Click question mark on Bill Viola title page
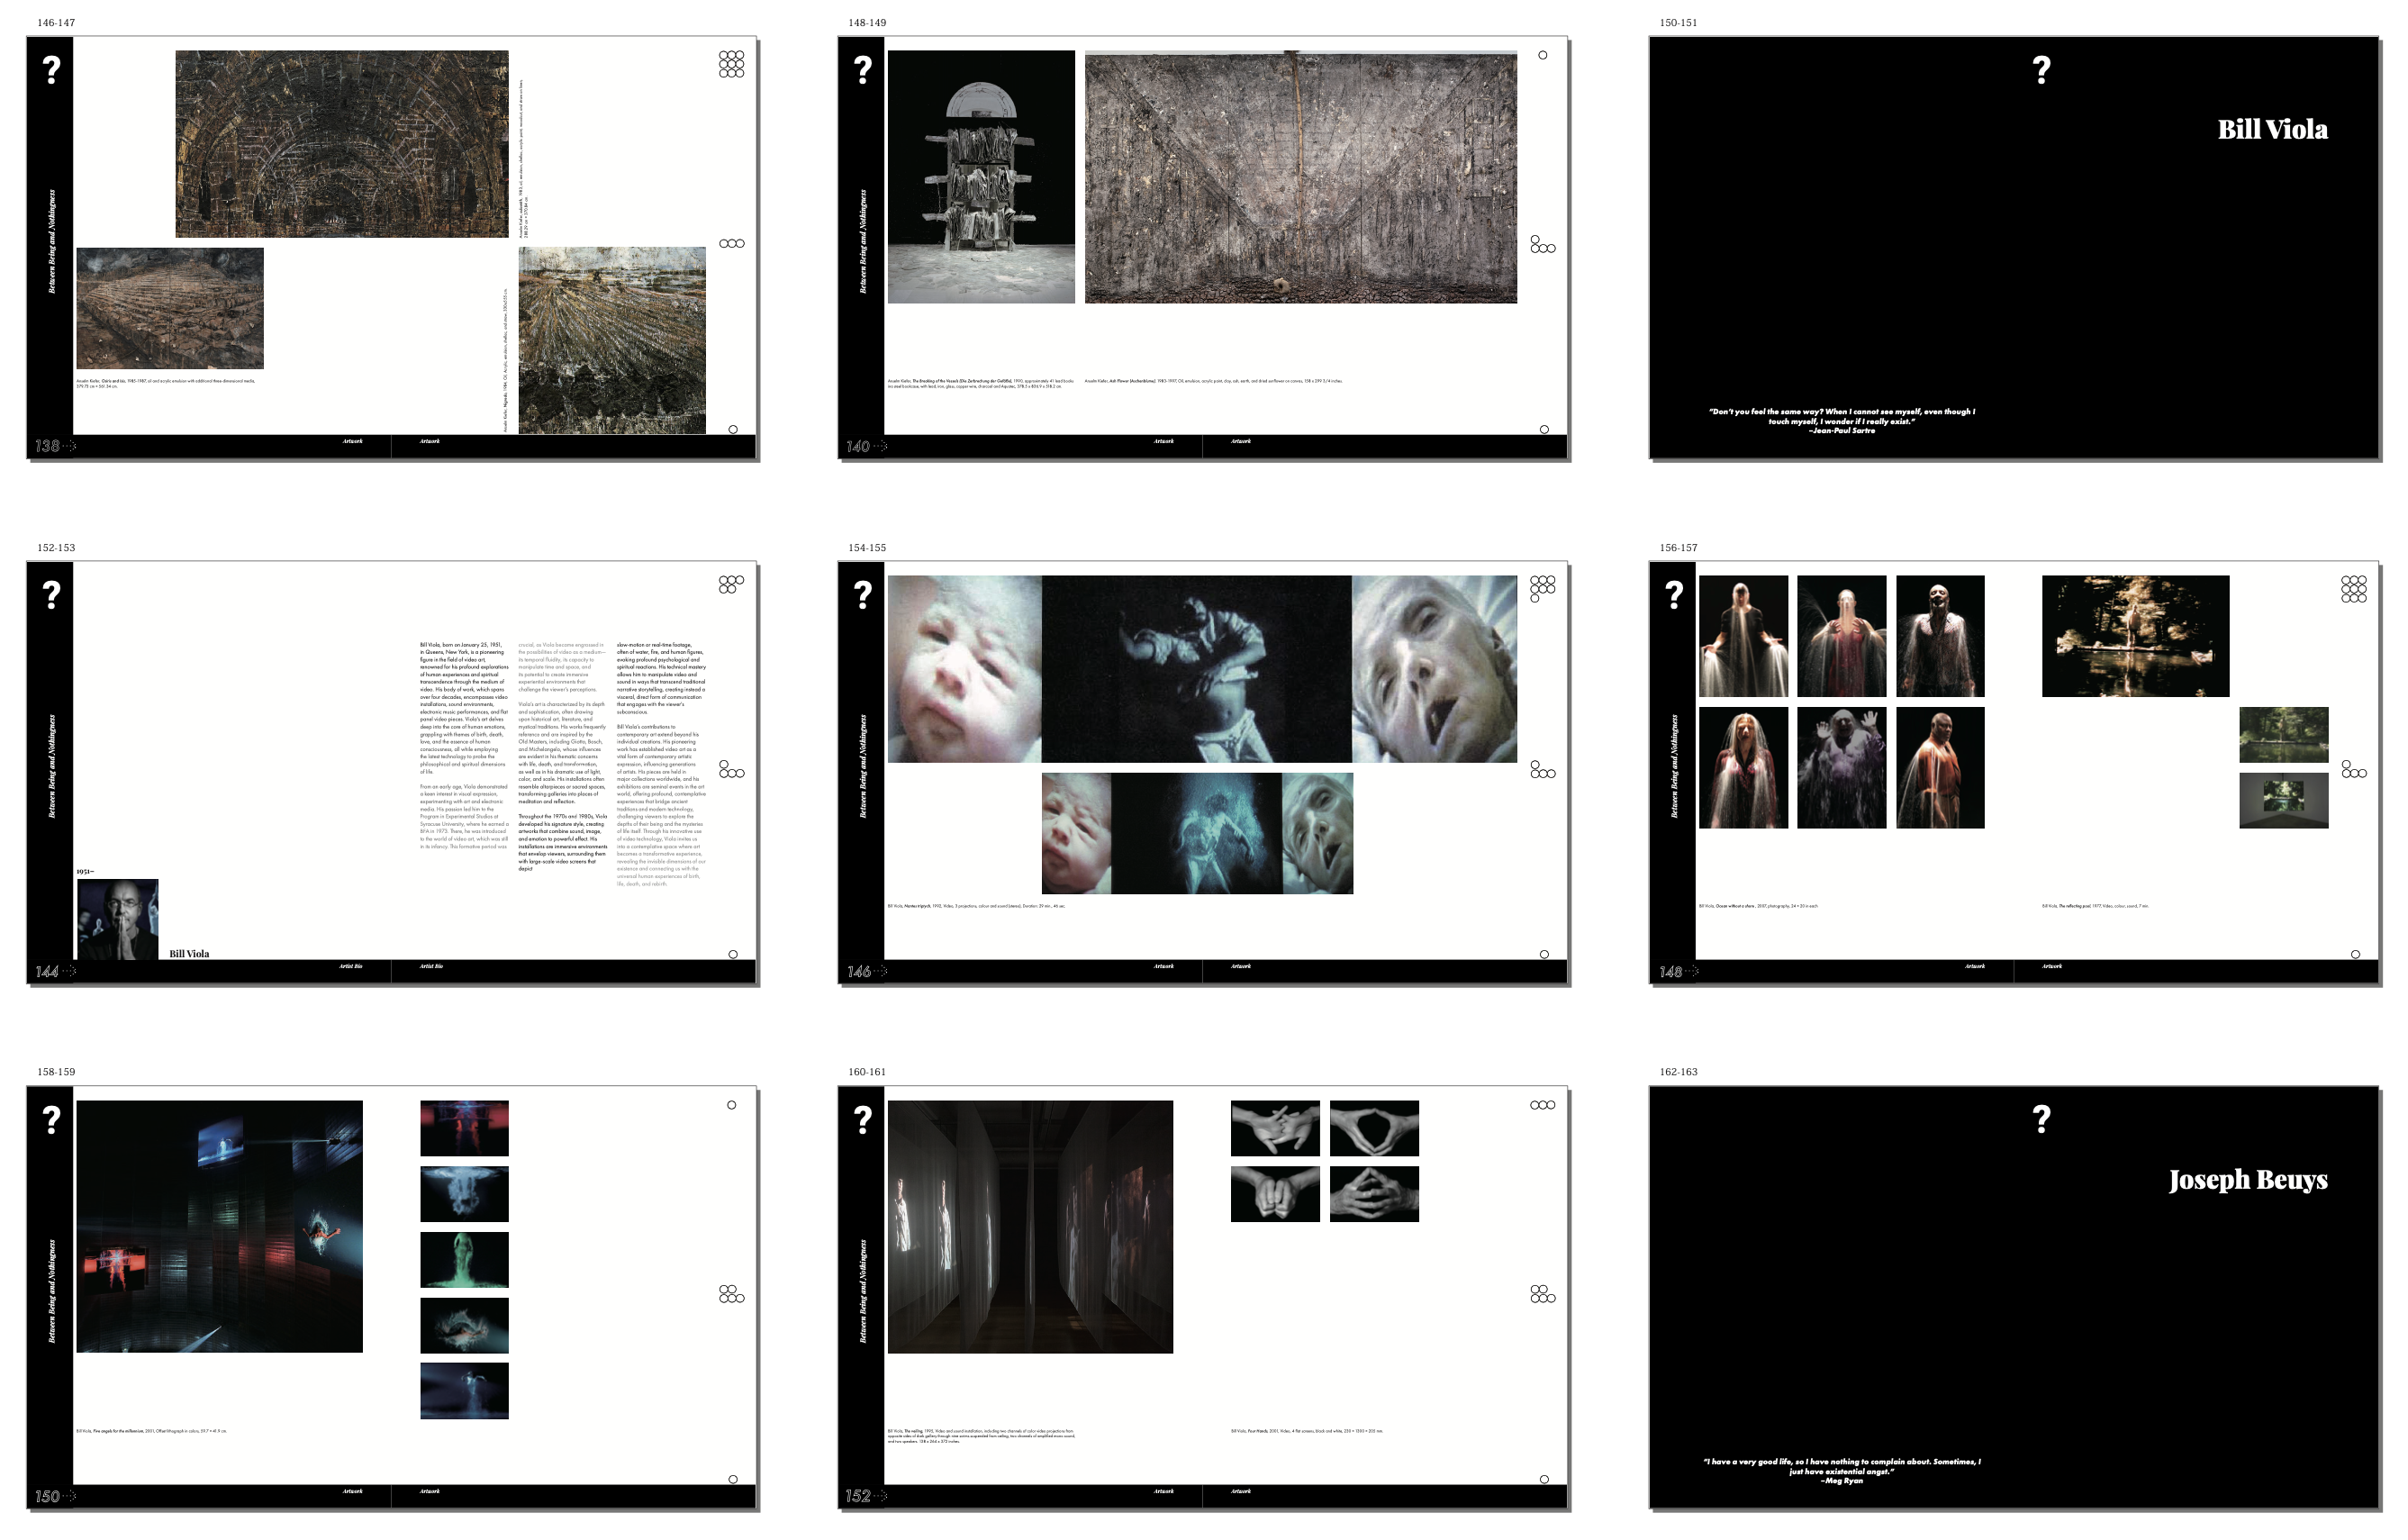The width and height of the screenshot is (2408, 1540). pyautogui.click(x=2041, y=70)
